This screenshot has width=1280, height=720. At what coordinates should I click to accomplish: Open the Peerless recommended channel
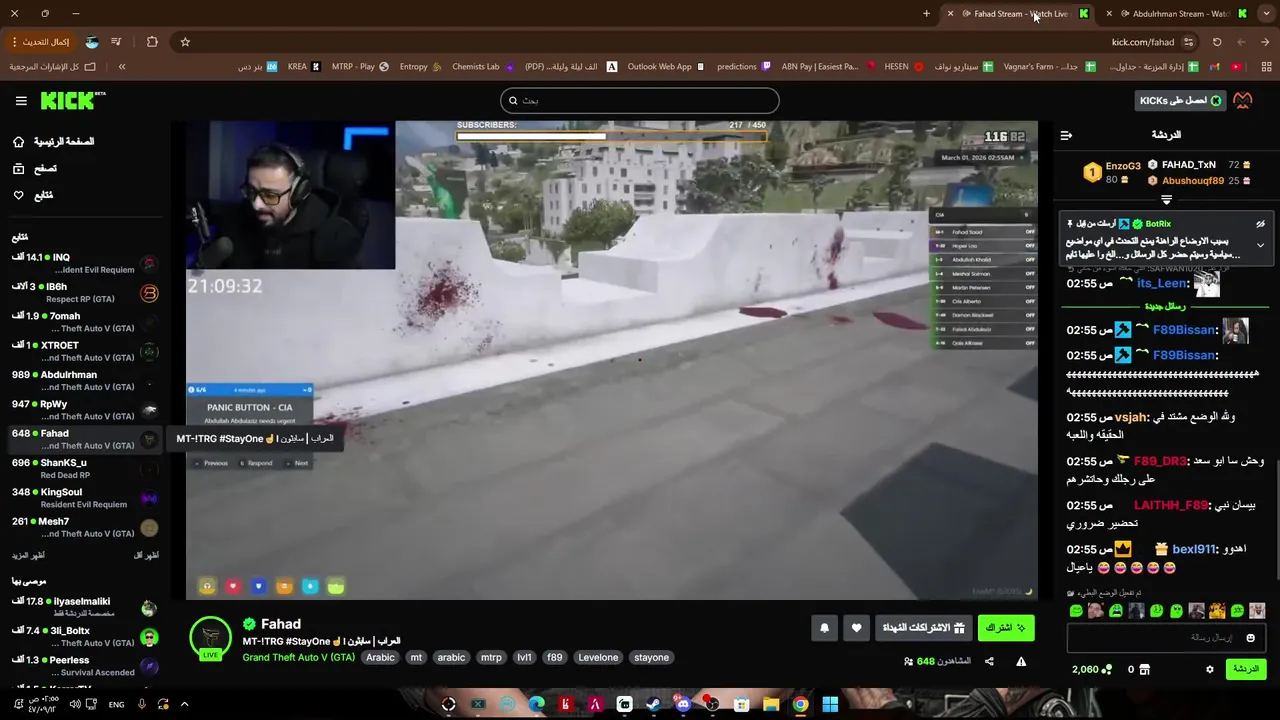[x=85, y=666]
